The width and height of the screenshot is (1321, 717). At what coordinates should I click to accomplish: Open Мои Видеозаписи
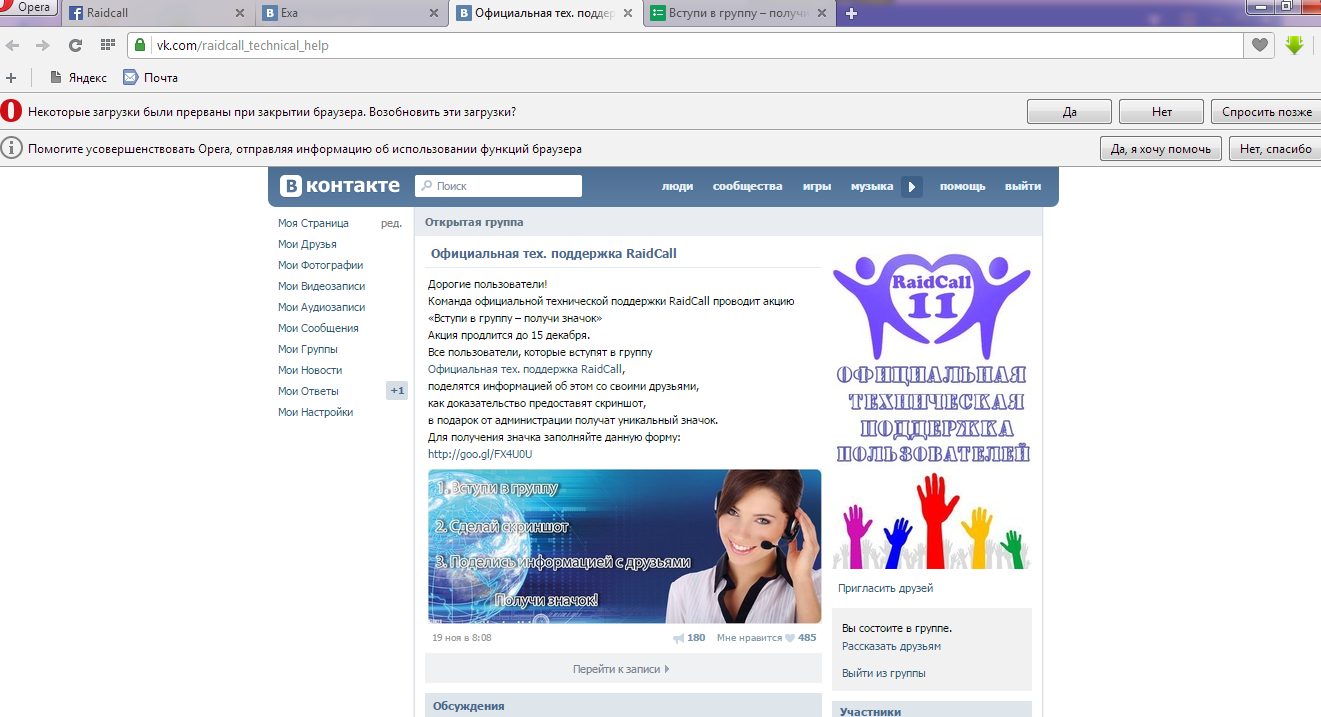point(321,286)
